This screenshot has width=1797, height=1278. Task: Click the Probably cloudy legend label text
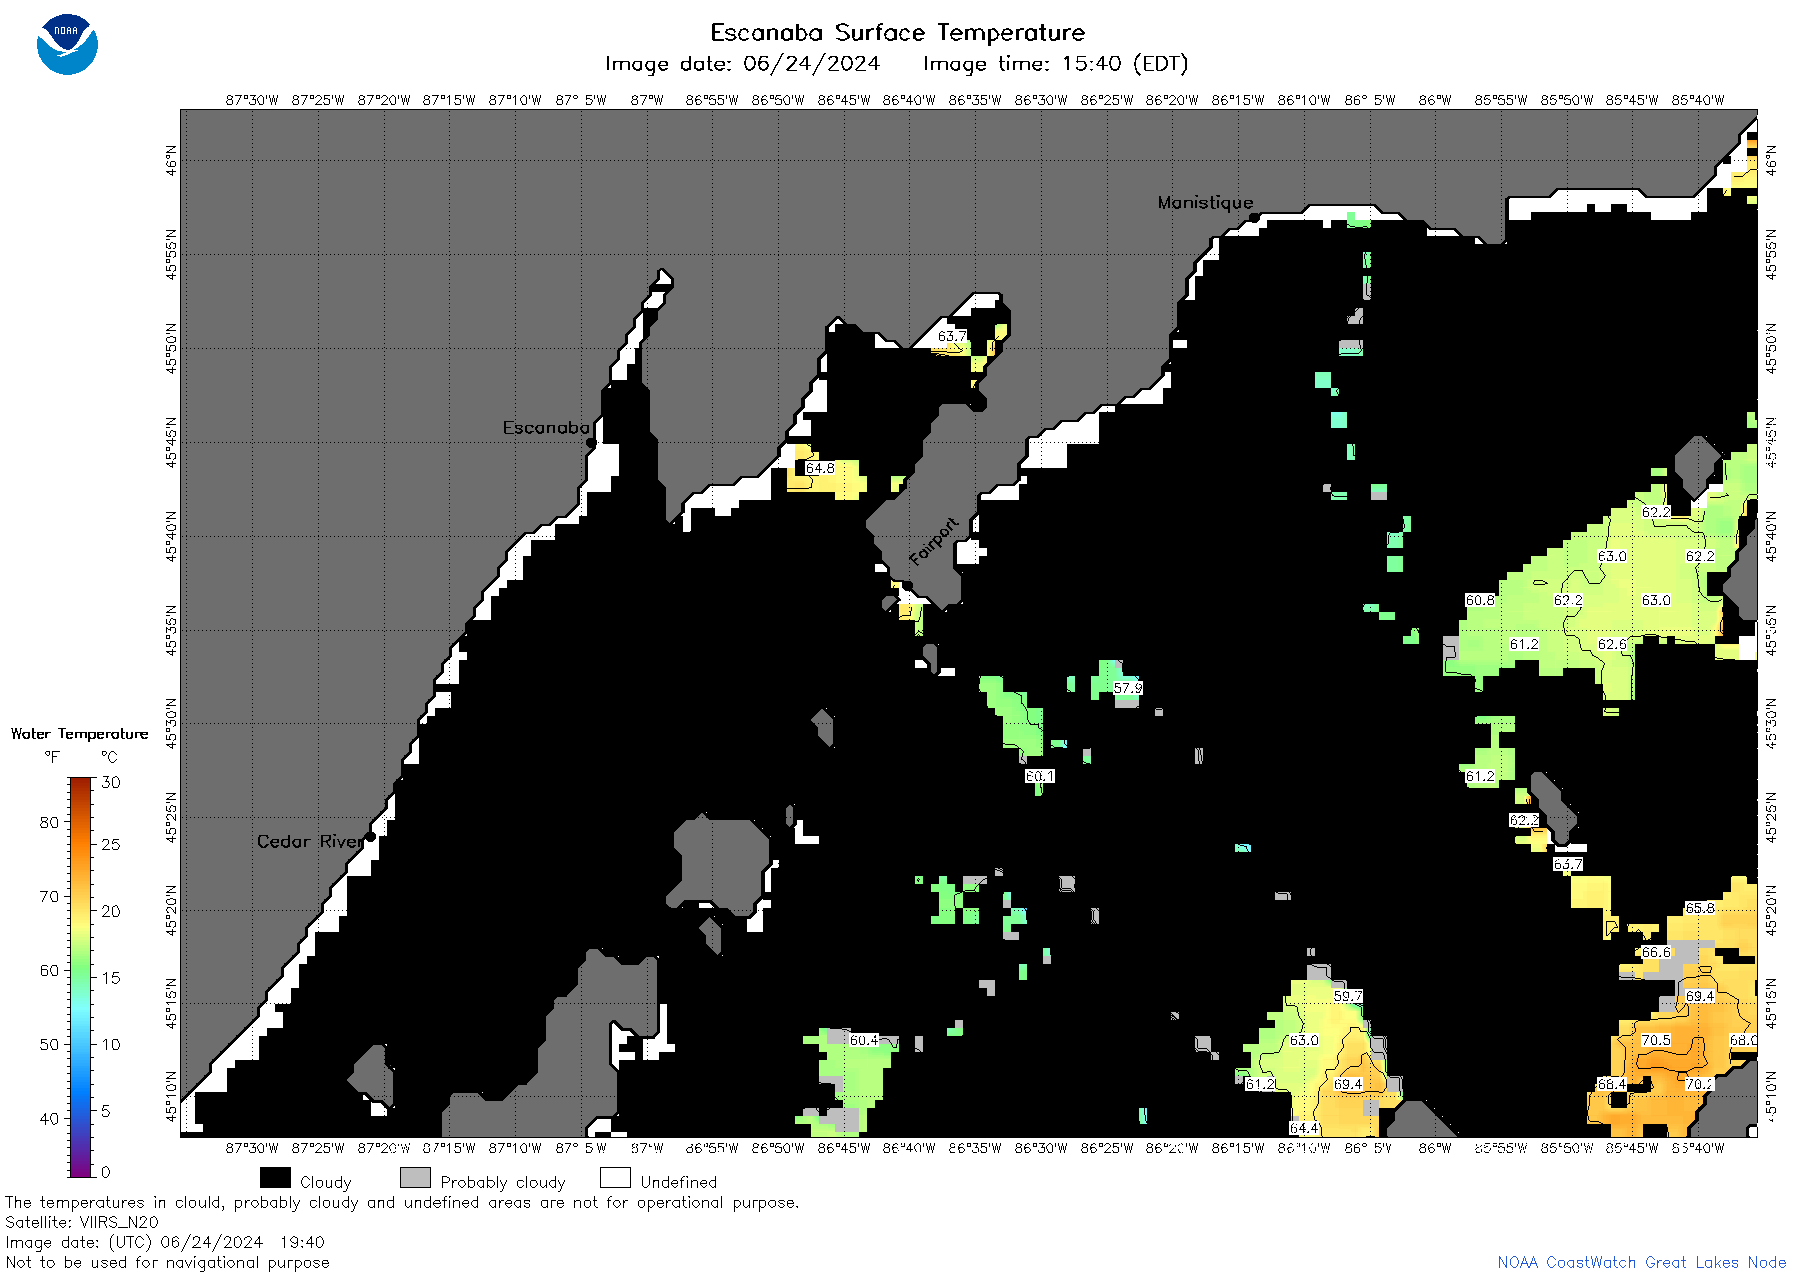[503, 1182]
